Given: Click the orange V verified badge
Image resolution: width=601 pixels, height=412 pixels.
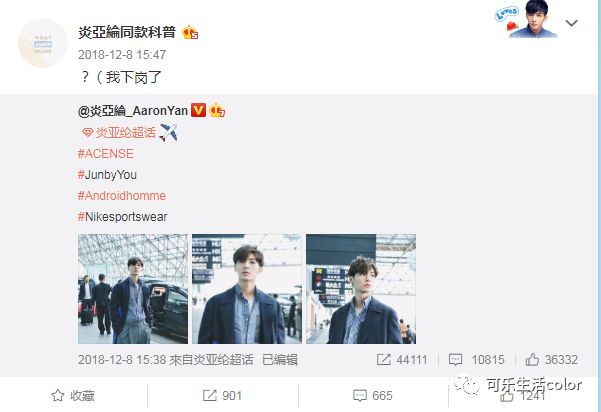Looking at the screenshot, I should tap(198, 110).
